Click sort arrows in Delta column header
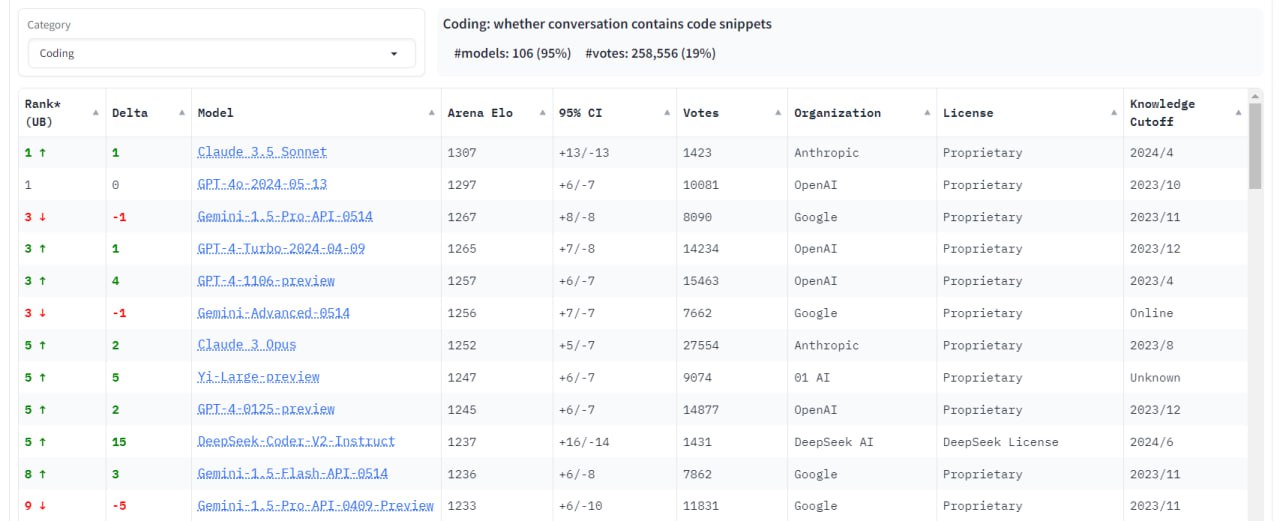The image size is (1280, 521). pyautogui.click(x=182, y=113)
